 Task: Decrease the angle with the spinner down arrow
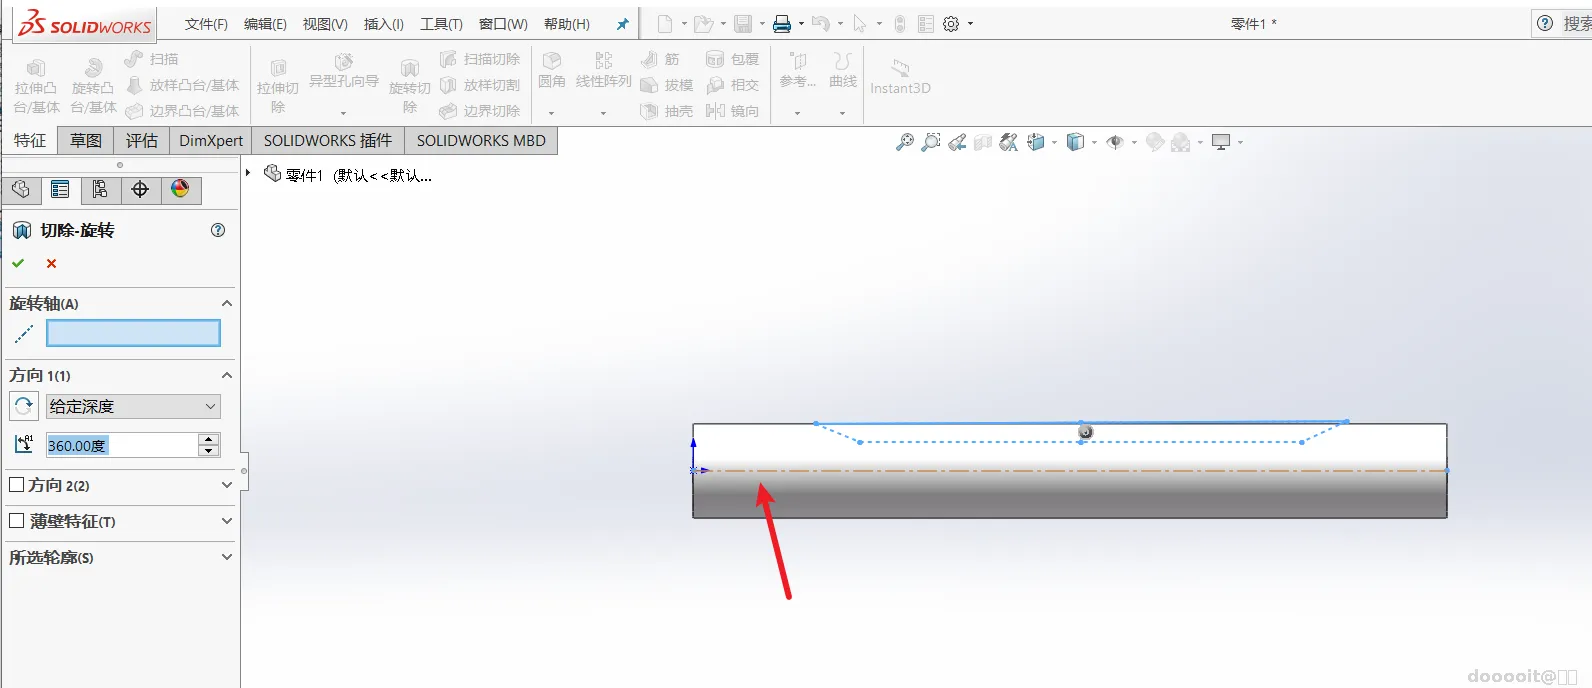[209, 451]
